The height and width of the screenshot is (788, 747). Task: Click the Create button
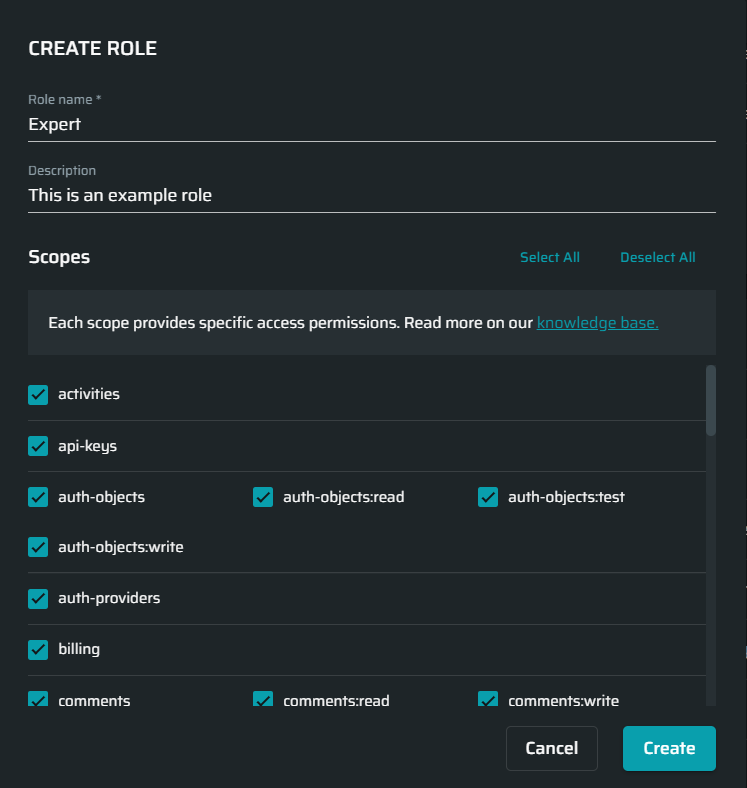pyautogui.click(x=669, y=748)
